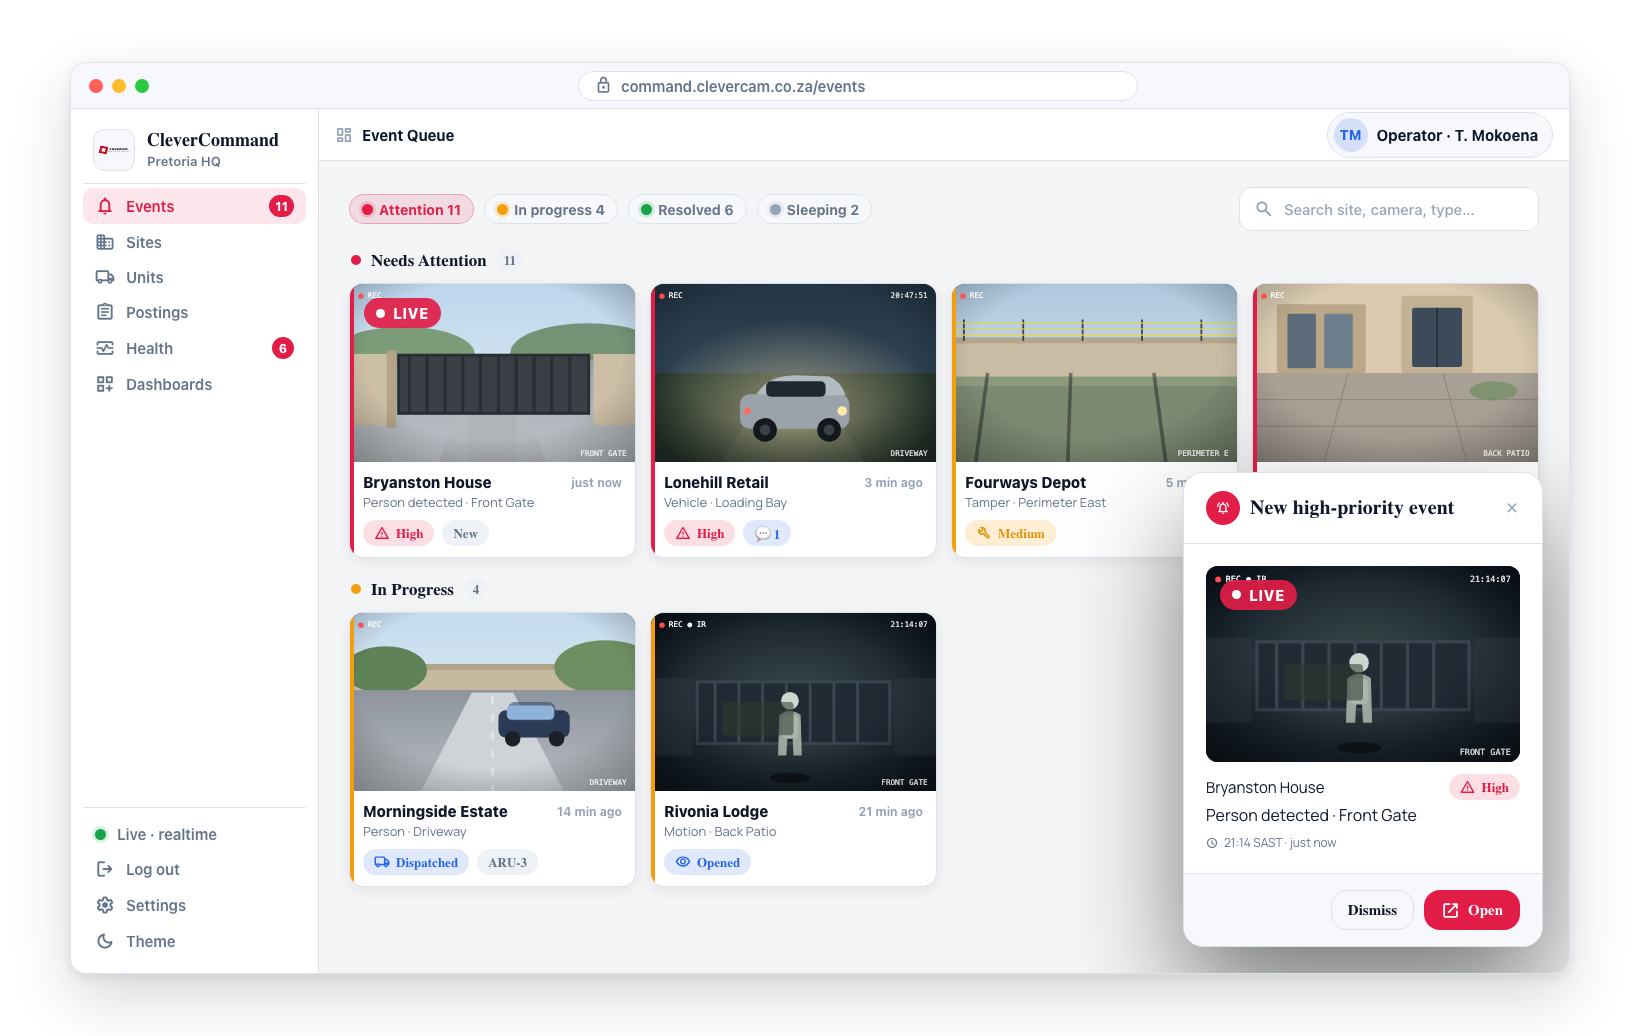Select the Attention 11 filter
This screenshot has width=1640, height=1036.
(411, 210)
